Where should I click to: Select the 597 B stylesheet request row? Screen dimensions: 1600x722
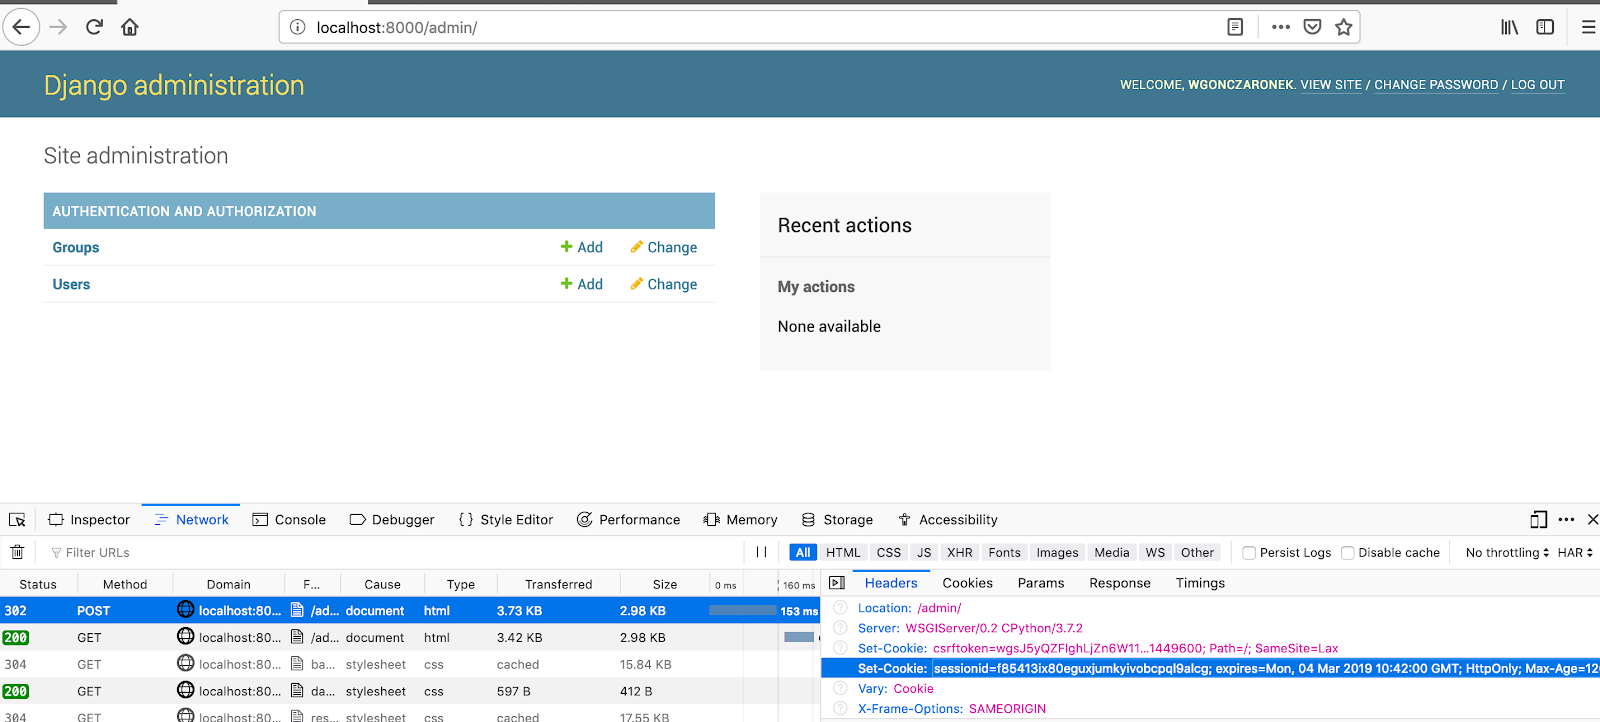[x=410, y=691]
